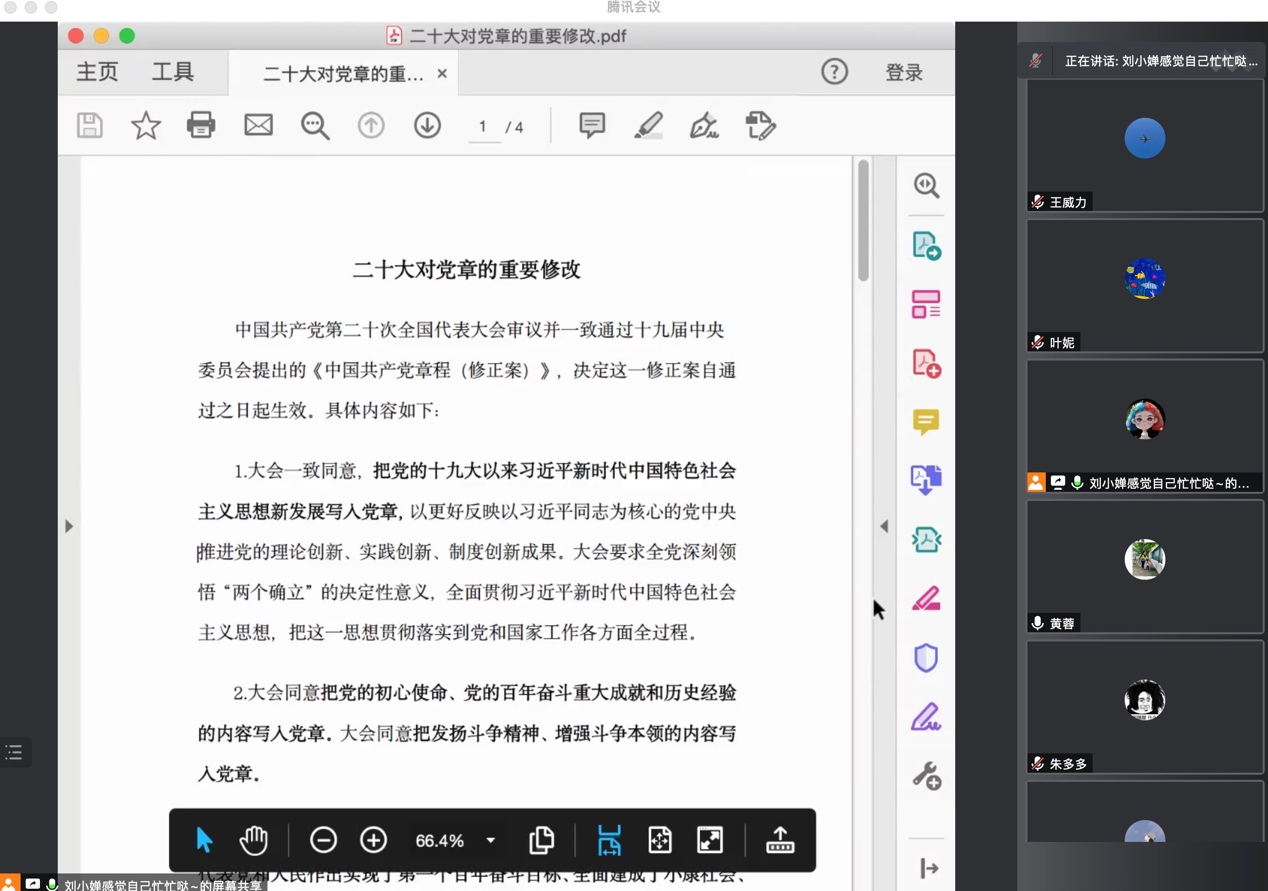This screenshot has width=1268, height=891.
Task: Activate the arrow selection tool
Action: click(x=204, y=840)
